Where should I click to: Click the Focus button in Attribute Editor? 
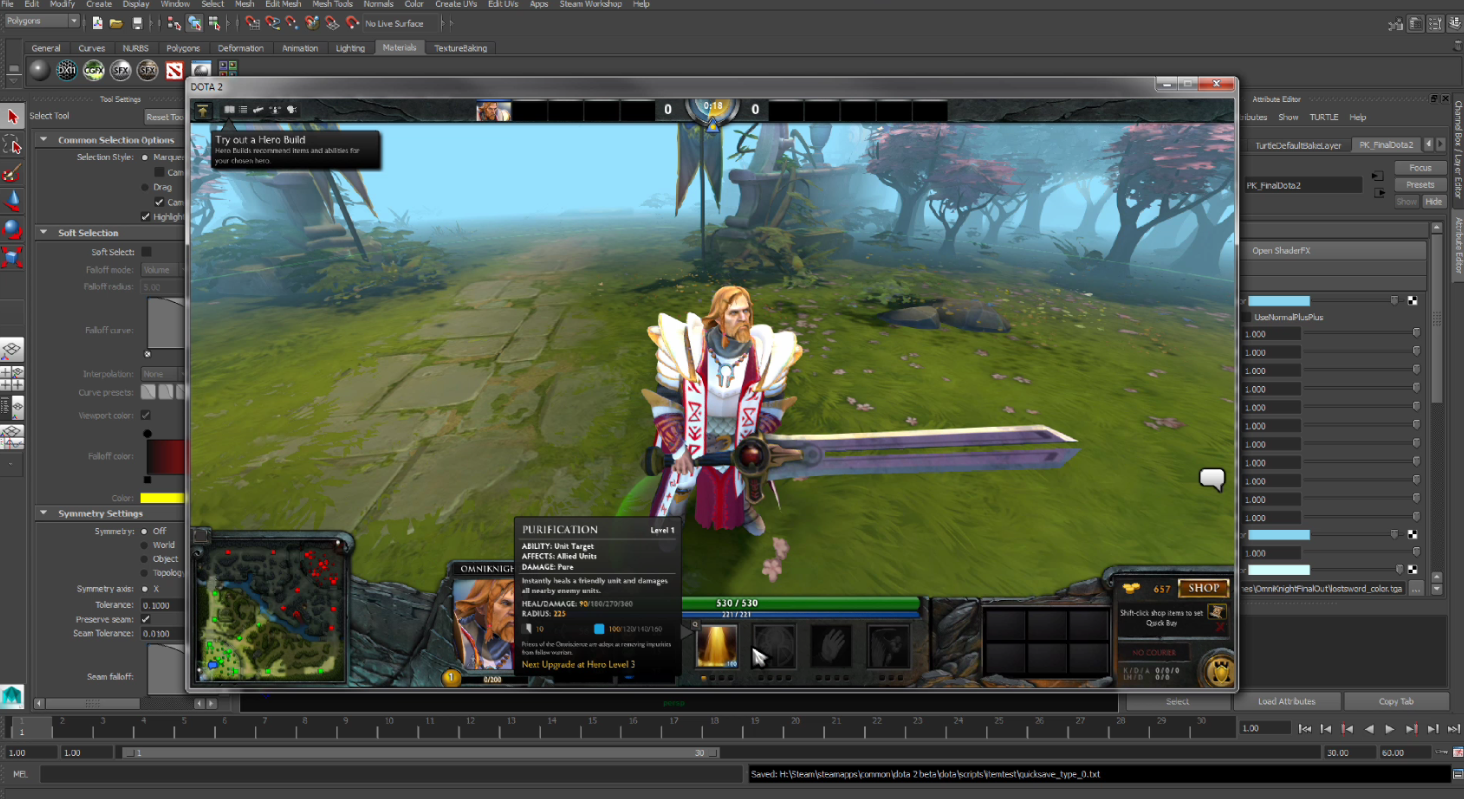[1420, 168]
